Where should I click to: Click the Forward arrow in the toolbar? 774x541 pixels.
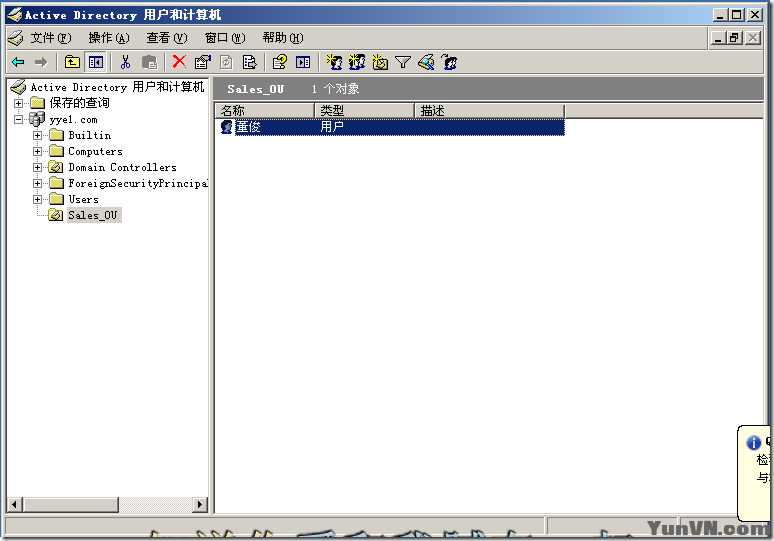41,62
